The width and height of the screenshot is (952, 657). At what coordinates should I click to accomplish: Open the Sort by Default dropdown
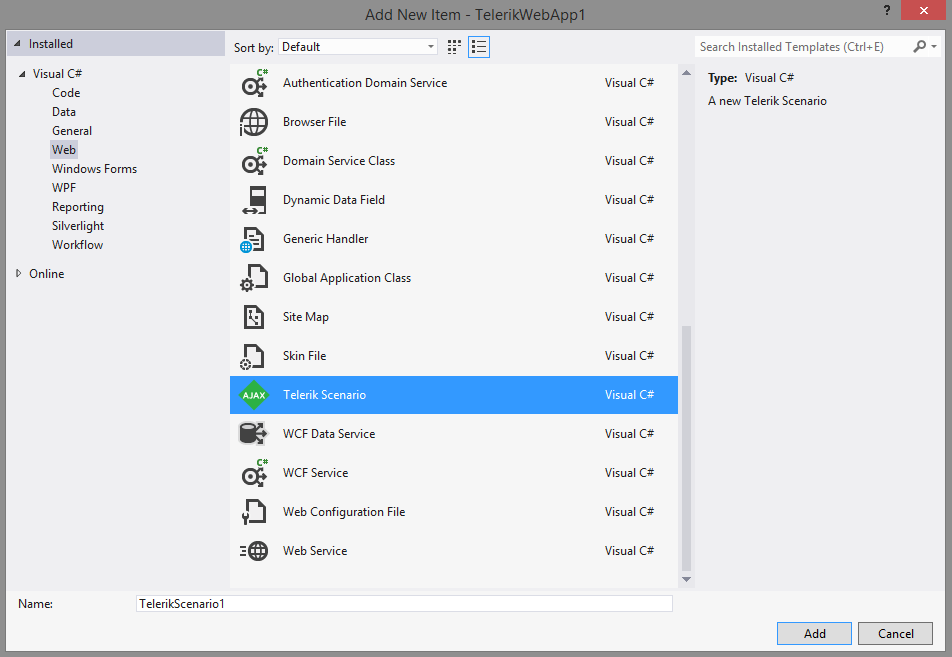click(358, 47)
